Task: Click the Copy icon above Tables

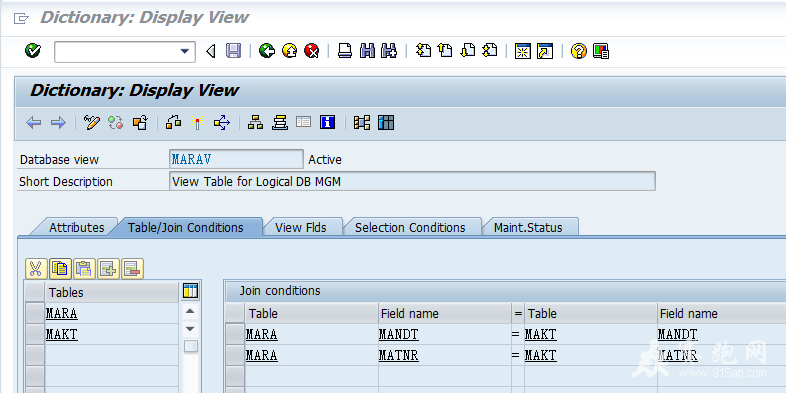Action: [x=60, y=269]
